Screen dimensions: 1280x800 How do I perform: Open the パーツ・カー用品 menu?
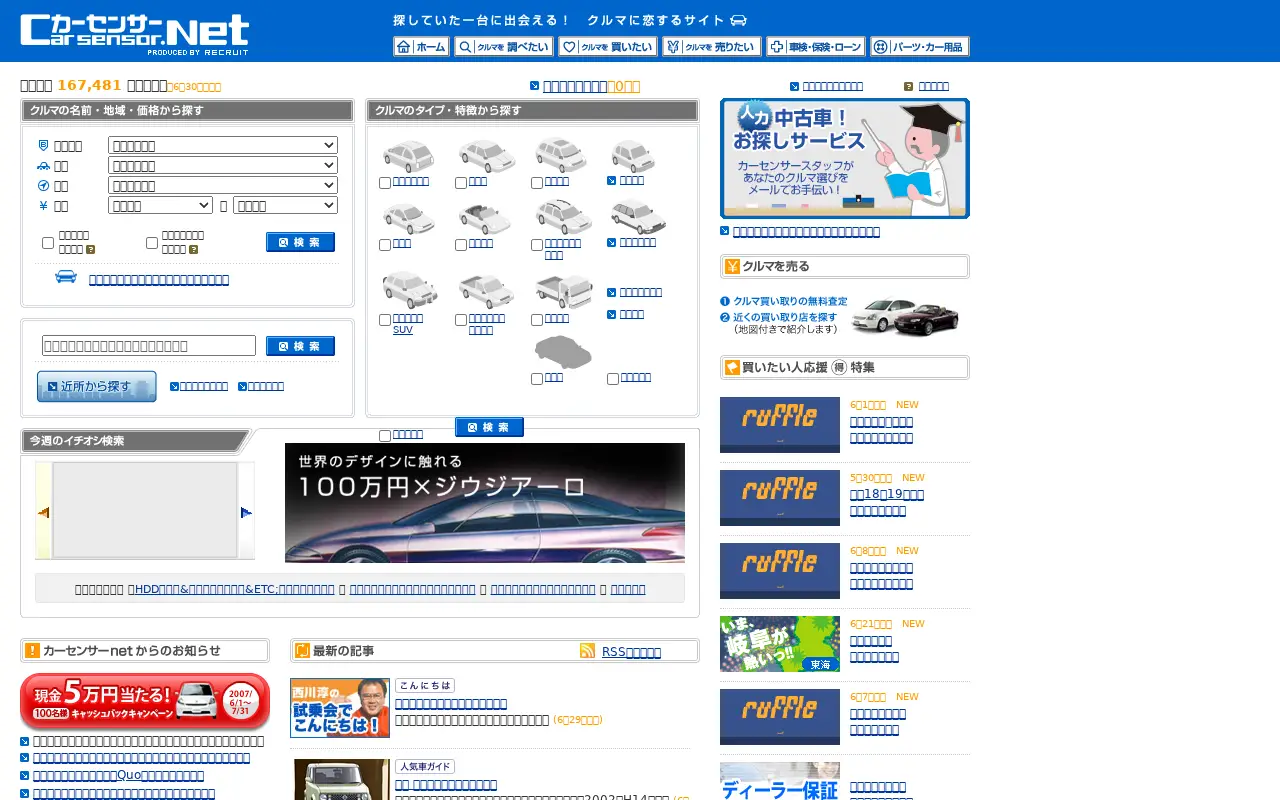tap(920, 46)
